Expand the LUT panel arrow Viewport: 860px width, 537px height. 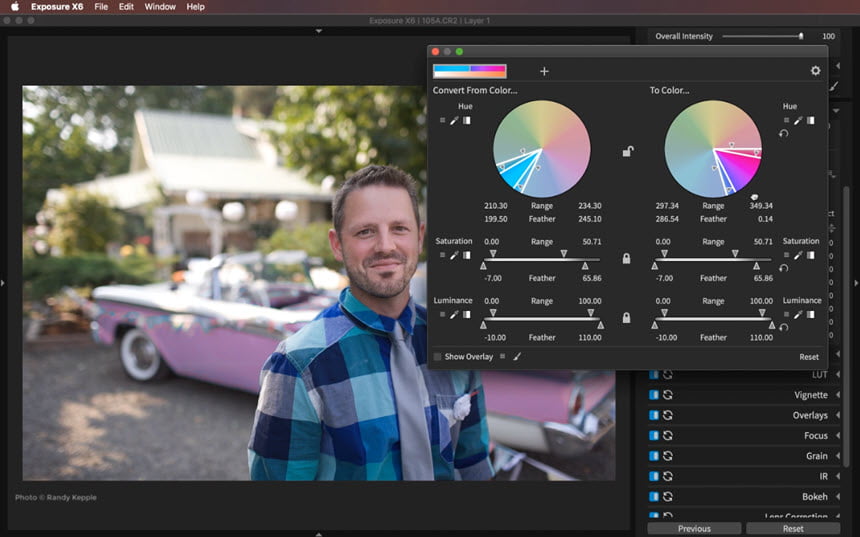[x=838, y=375]
